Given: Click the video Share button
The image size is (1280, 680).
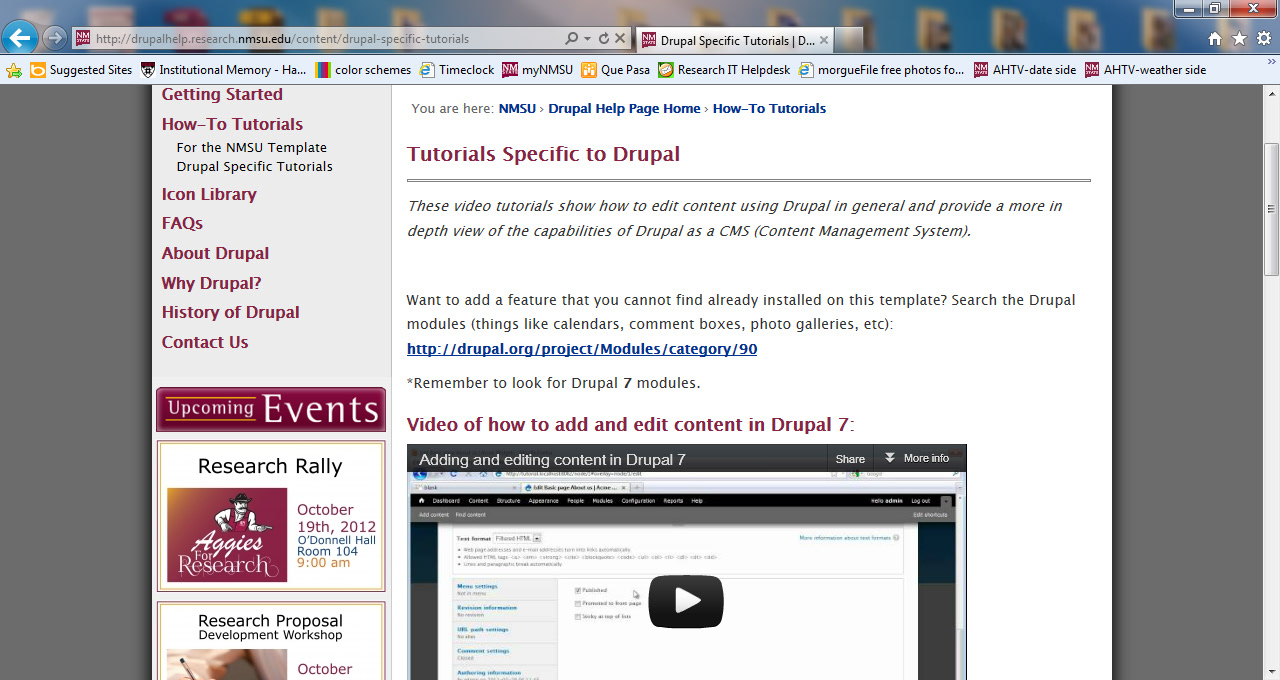Looking at the screenshot, I should [x=850, y=459].
